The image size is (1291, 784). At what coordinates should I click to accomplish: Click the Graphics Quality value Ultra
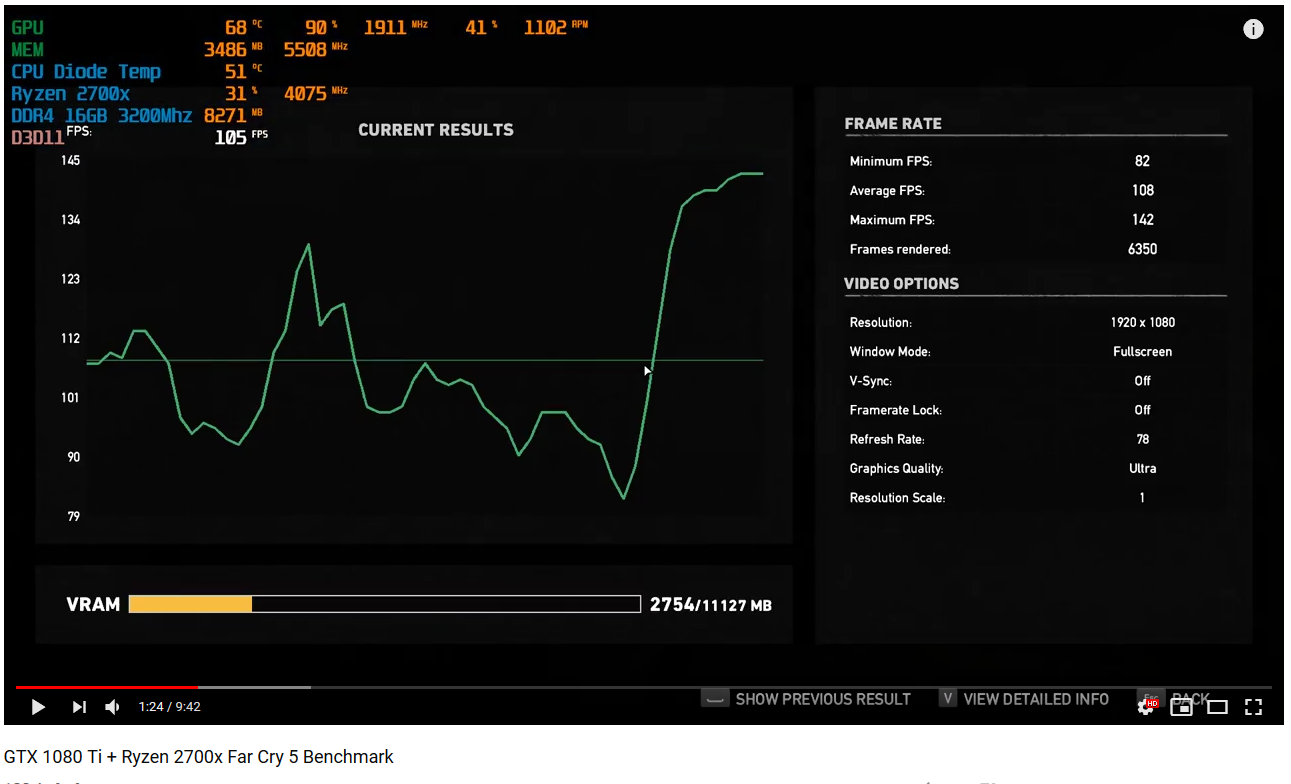click(1142, 468)
